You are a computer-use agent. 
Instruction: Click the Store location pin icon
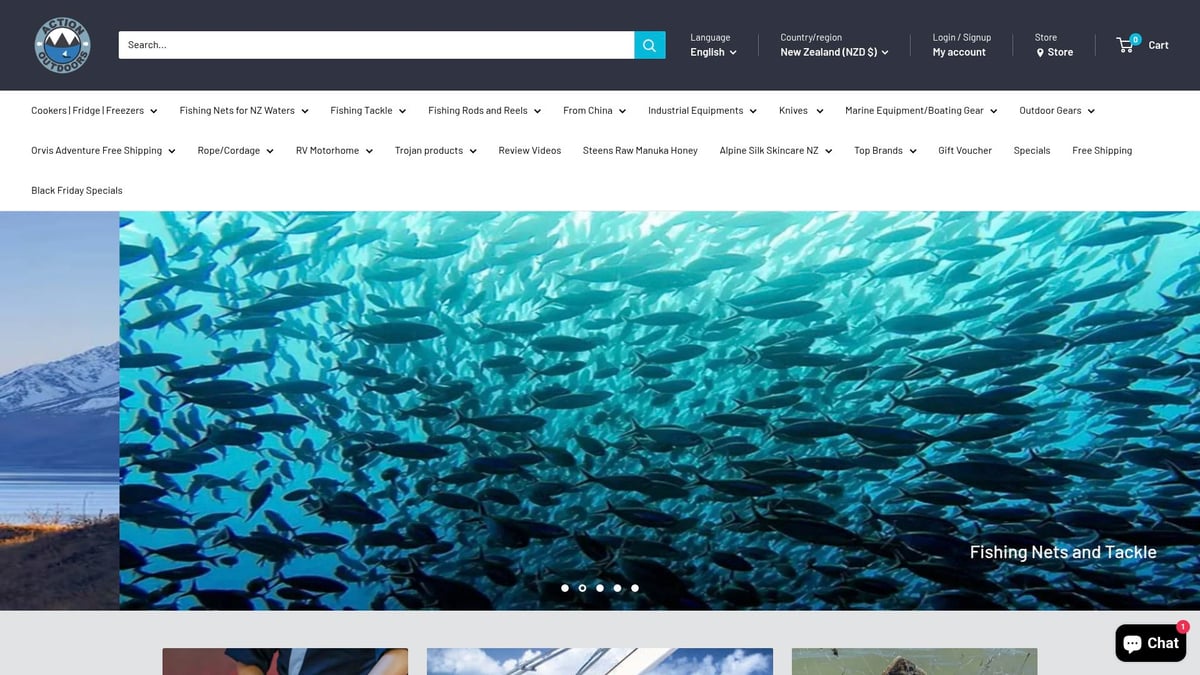coord(1041,52)
